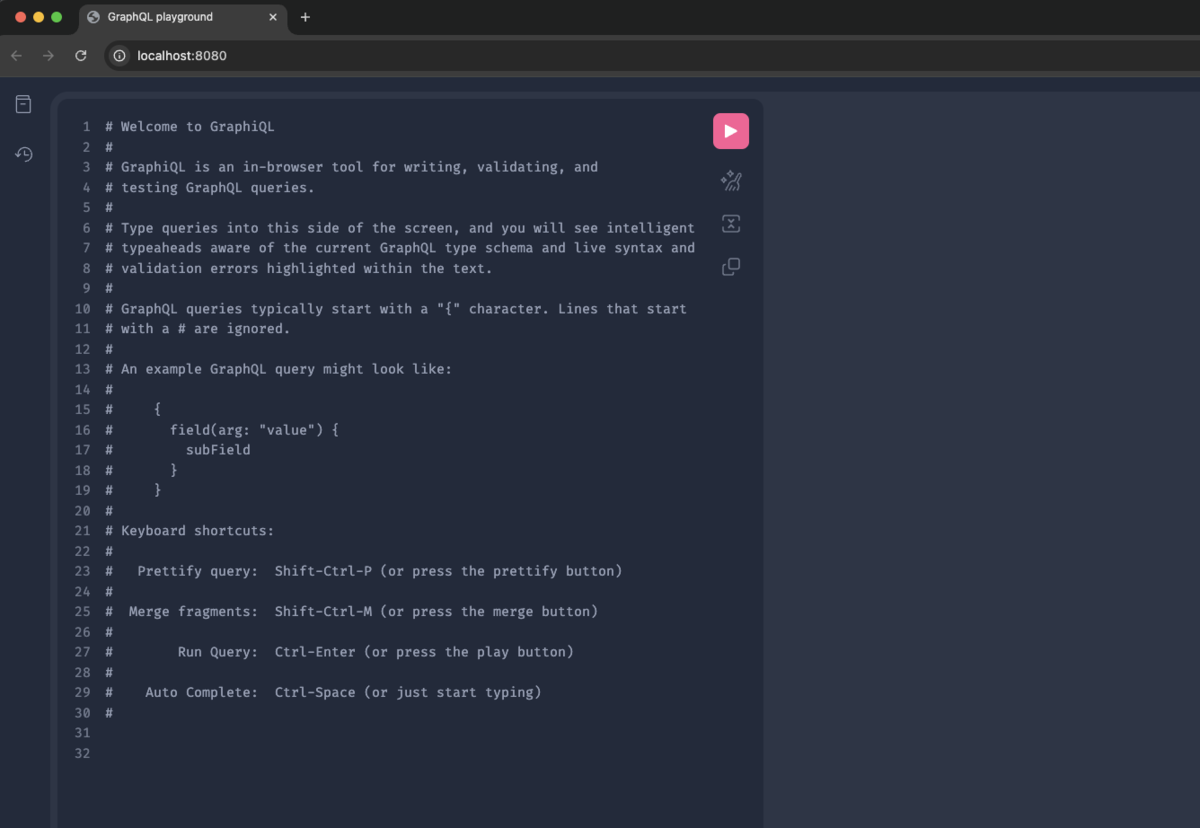Click the 'Auto Complete: Ctrl-Space' line
This screenshot has width=1200, height=828.
point(323,692)
